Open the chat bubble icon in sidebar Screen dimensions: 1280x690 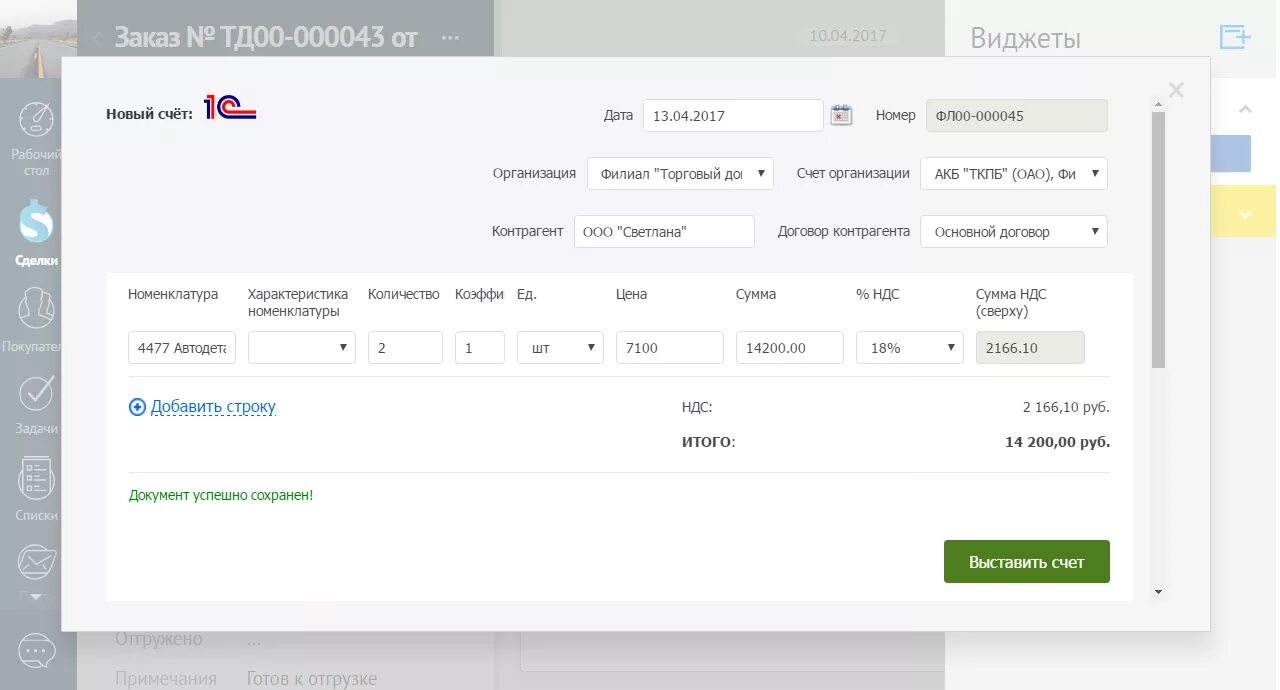37,652
